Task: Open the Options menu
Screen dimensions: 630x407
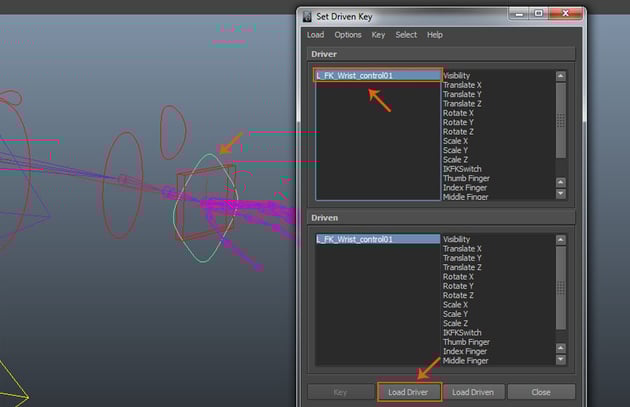Action: coord(348,35)
